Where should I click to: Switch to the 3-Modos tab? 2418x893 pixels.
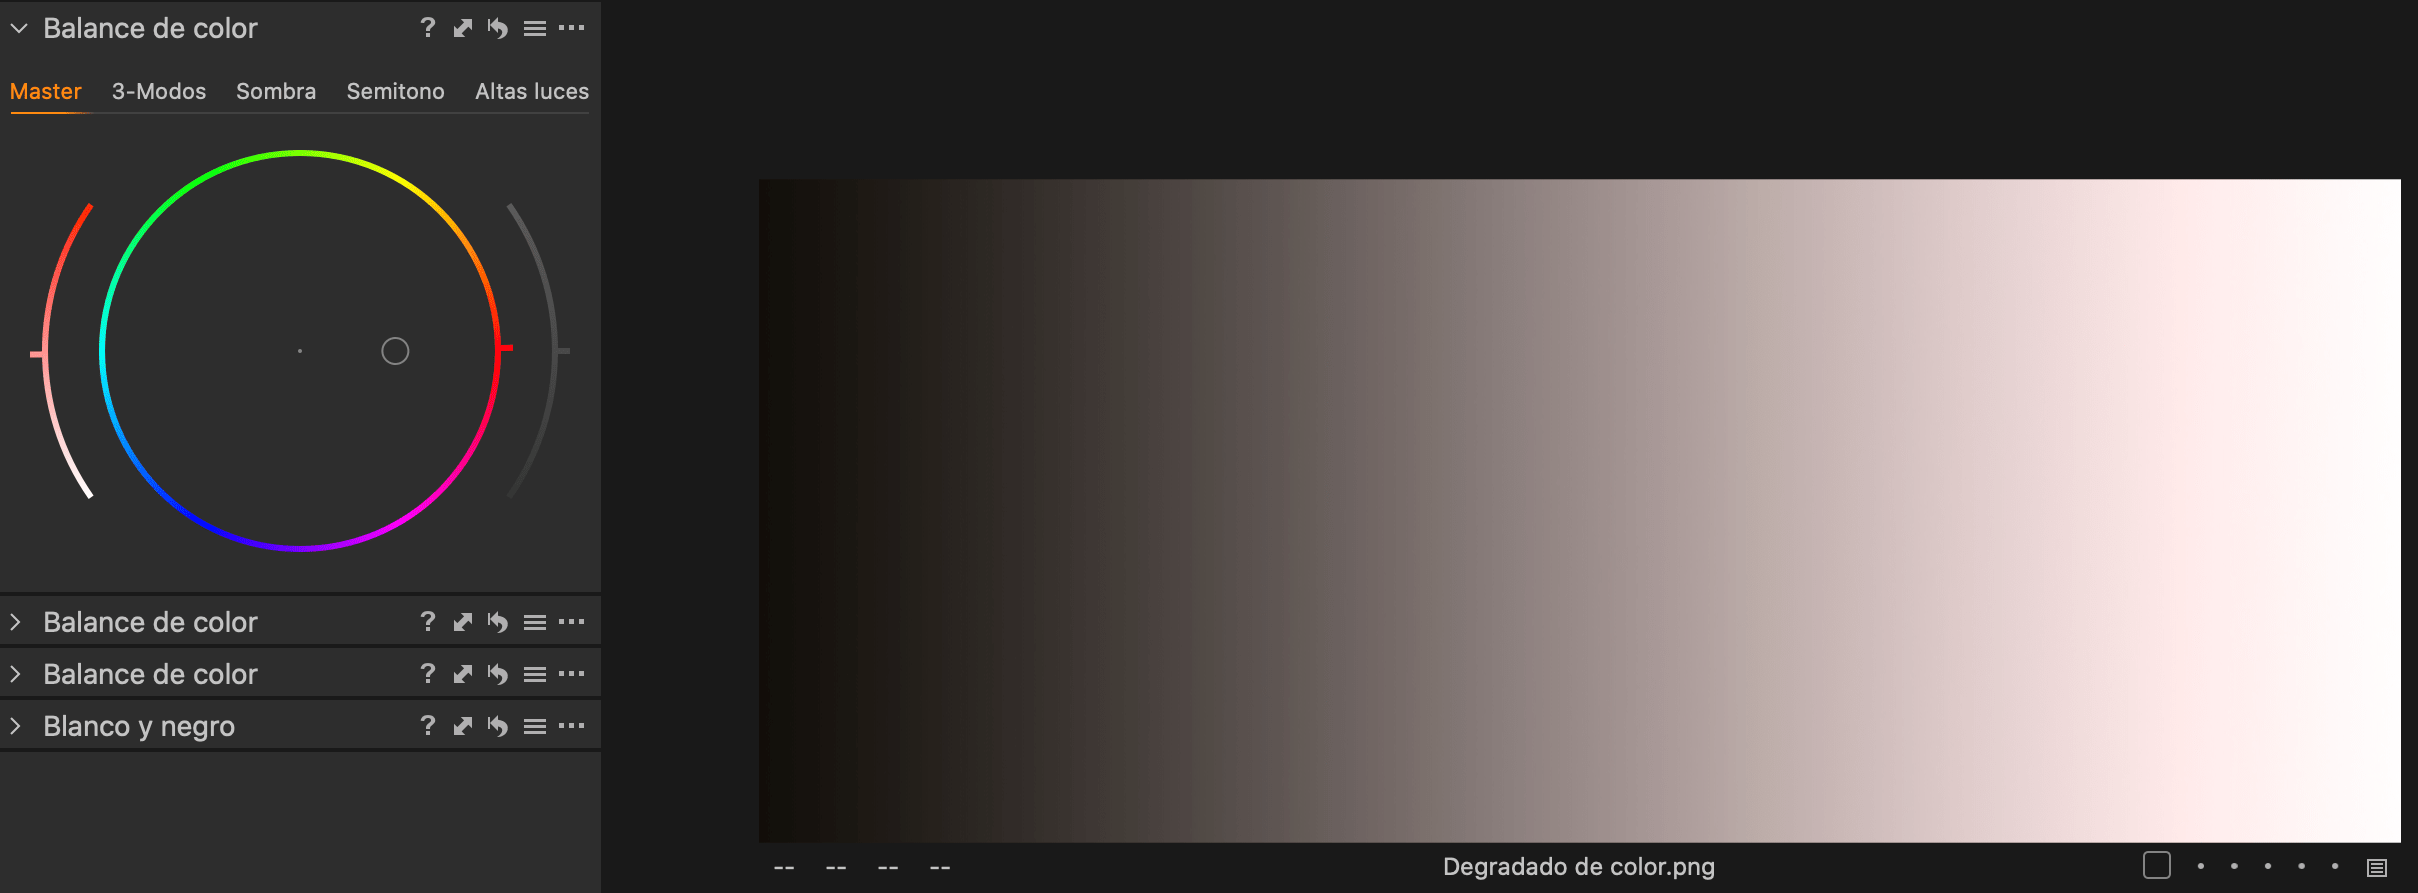click(159, 91)
